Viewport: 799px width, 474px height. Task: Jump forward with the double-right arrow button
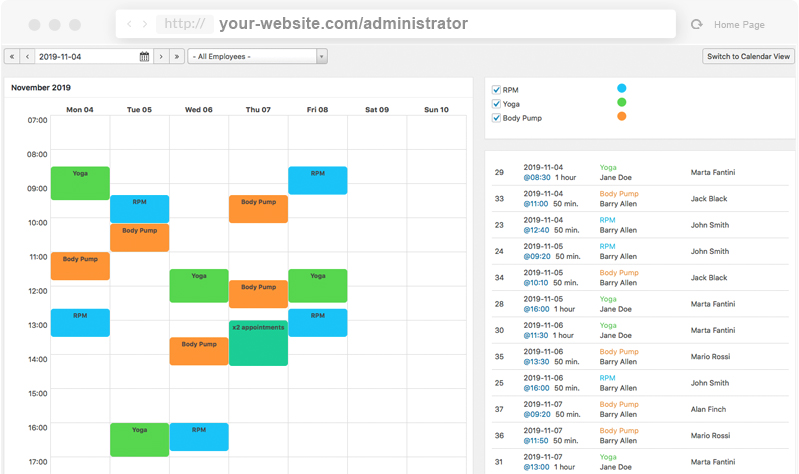click(x=177, y=57)
